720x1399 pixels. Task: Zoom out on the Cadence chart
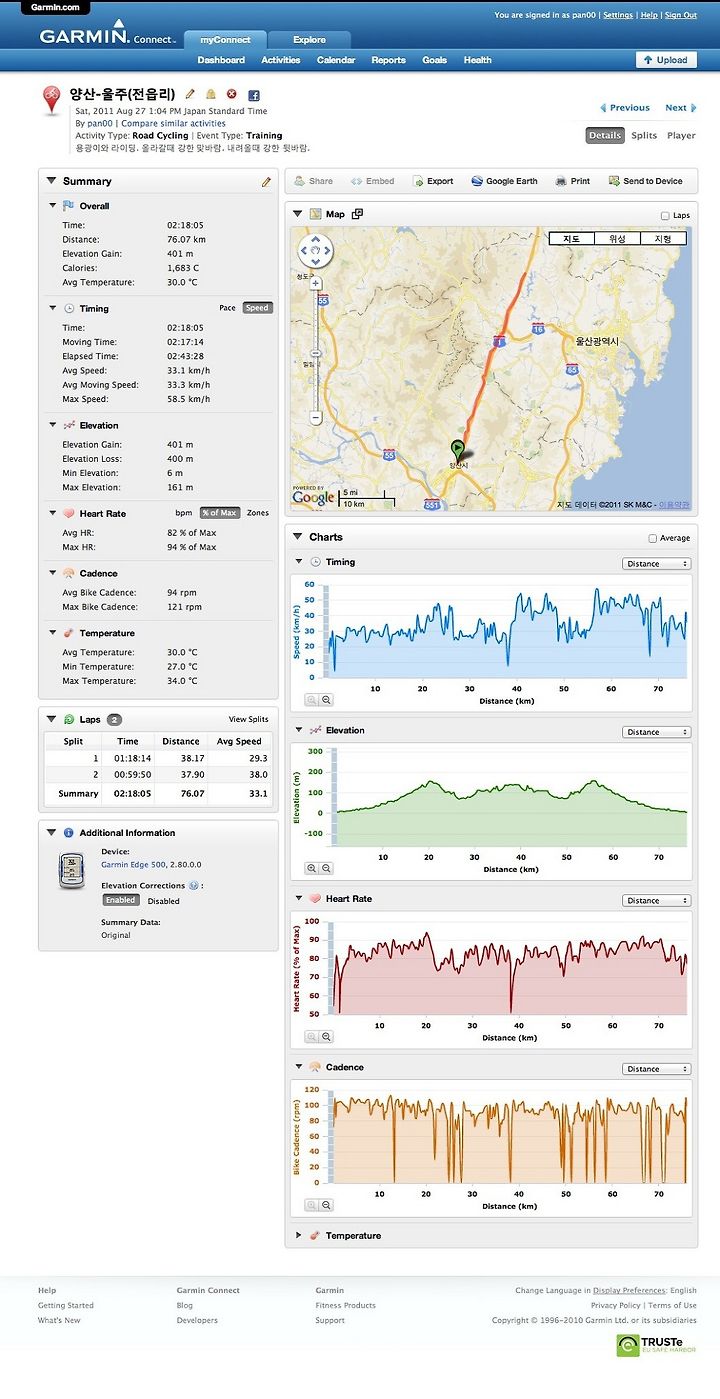point(326,1206)
